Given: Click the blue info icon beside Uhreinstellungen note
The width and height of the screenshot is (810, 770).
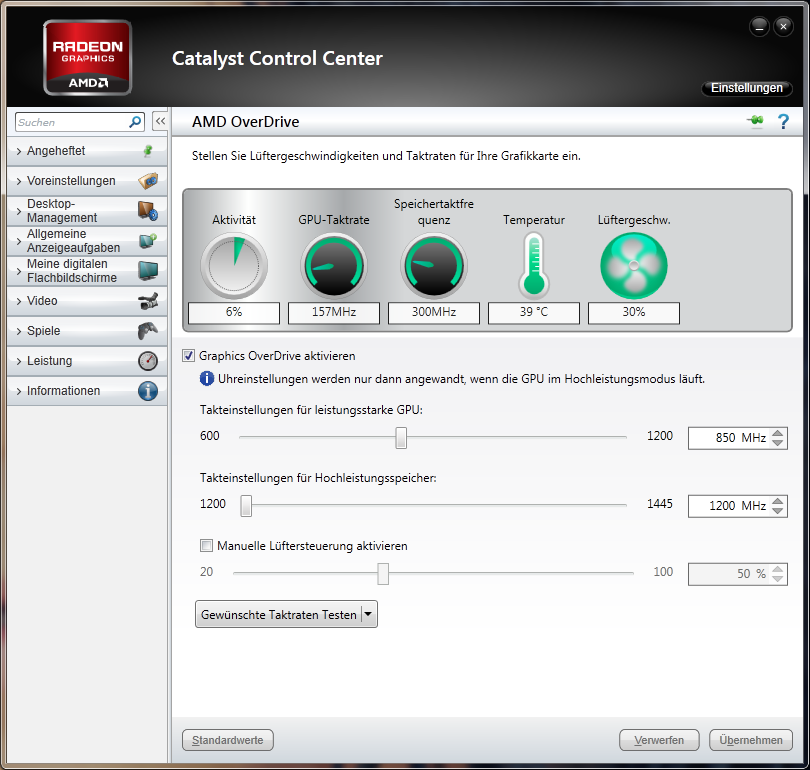Looking at the screenshot, I should (x=207, y=379).
